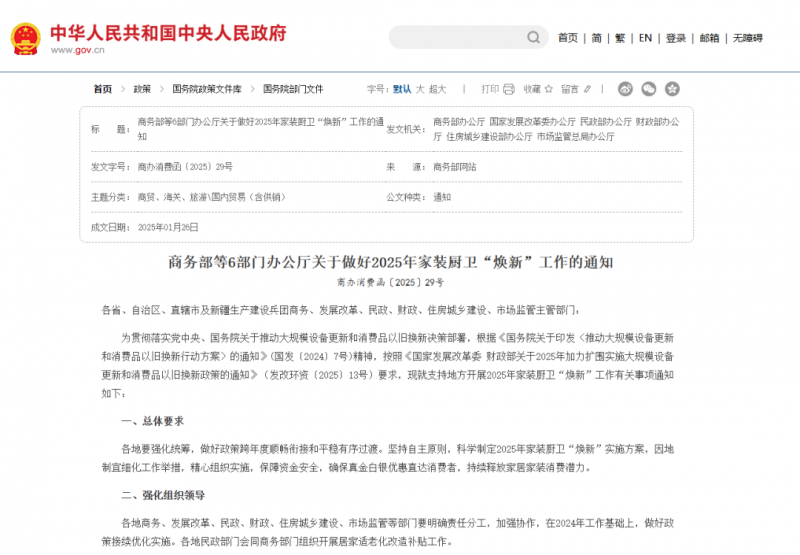Share to QQ Zone star icon
This screenshot has height=555, width=800.
pyautogui.click(x=672, y=89)
